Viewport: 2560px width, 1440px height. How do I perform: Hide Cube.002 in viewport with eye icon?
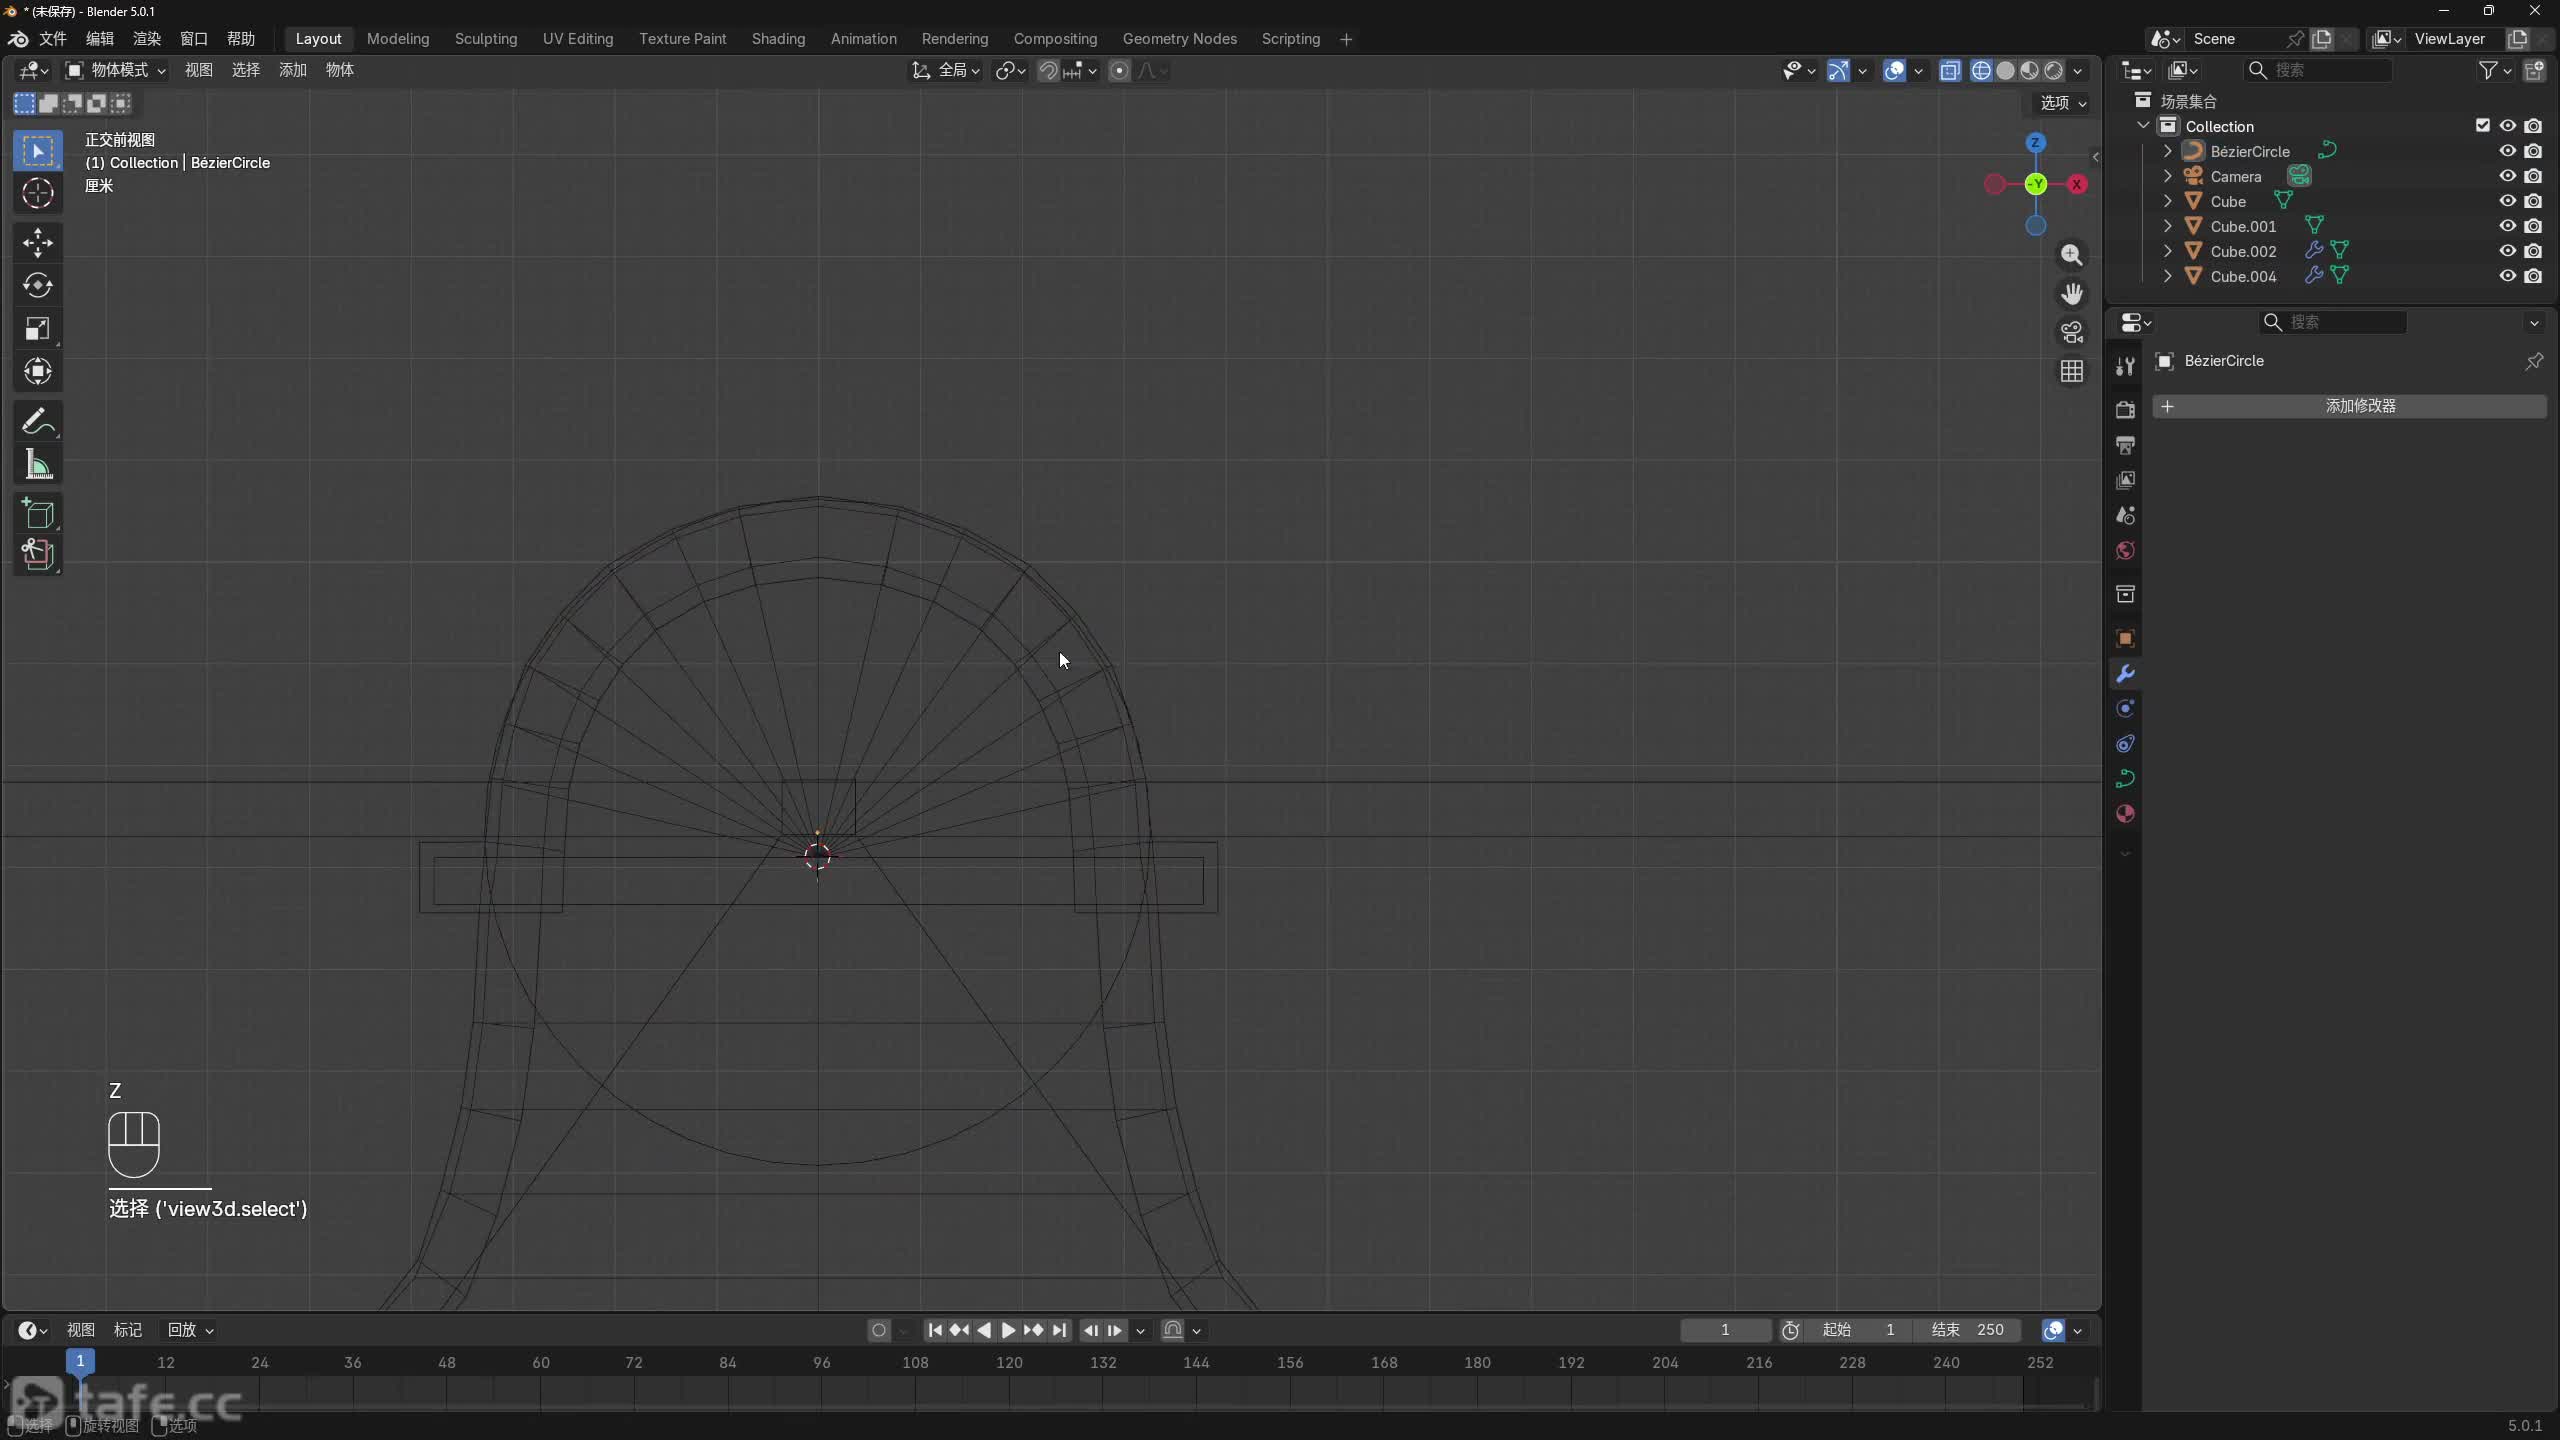2507,251
